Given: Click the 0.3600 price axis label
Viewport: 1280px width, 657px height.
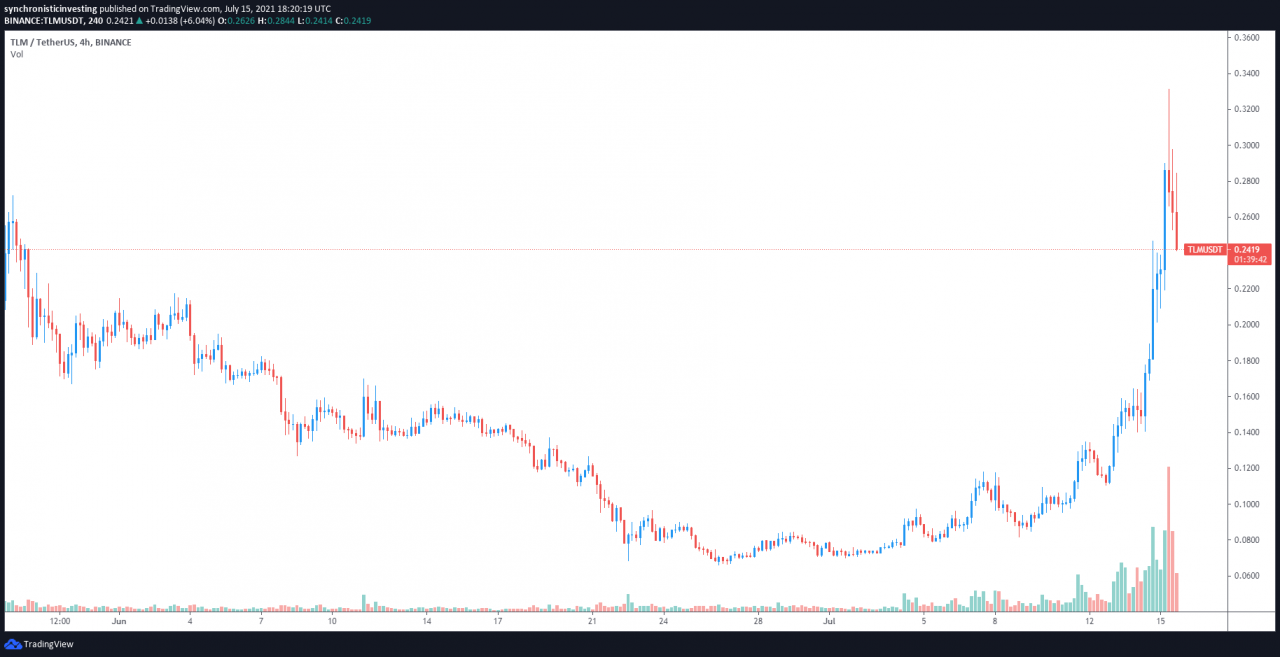Looking at the screenshot, I should (1246, 37).
